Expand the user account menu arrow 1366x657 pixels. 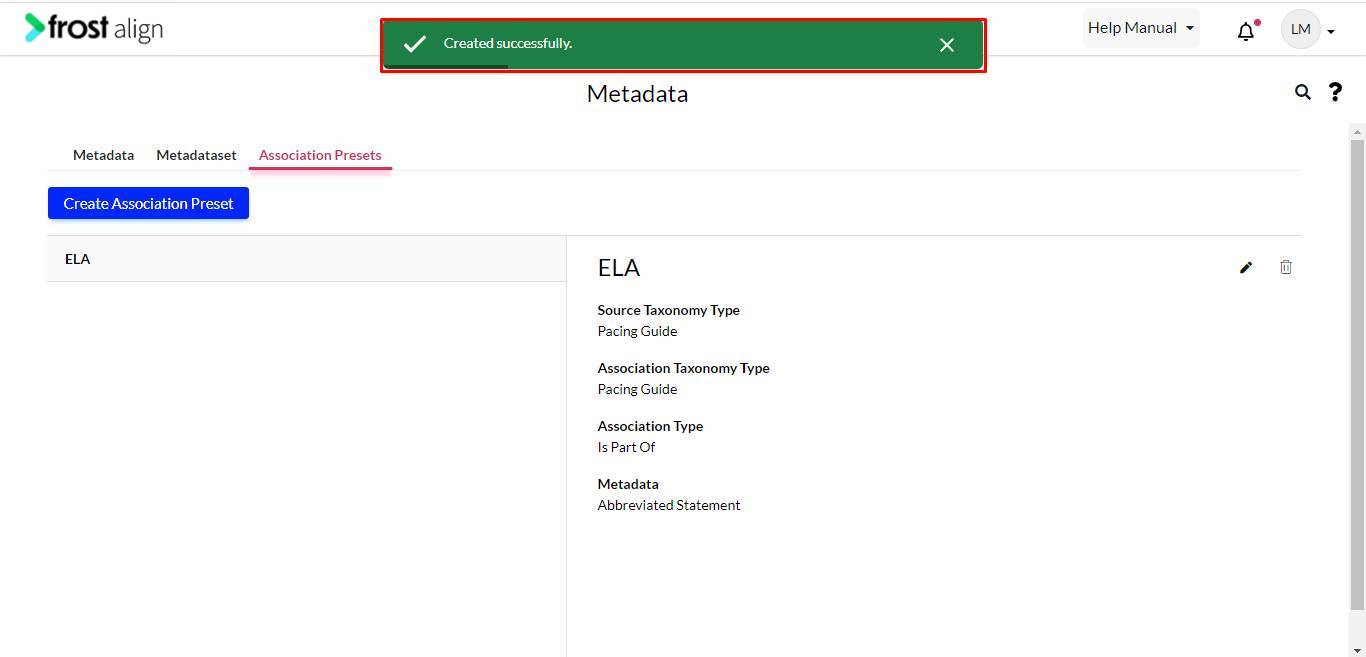[1331, 32]
